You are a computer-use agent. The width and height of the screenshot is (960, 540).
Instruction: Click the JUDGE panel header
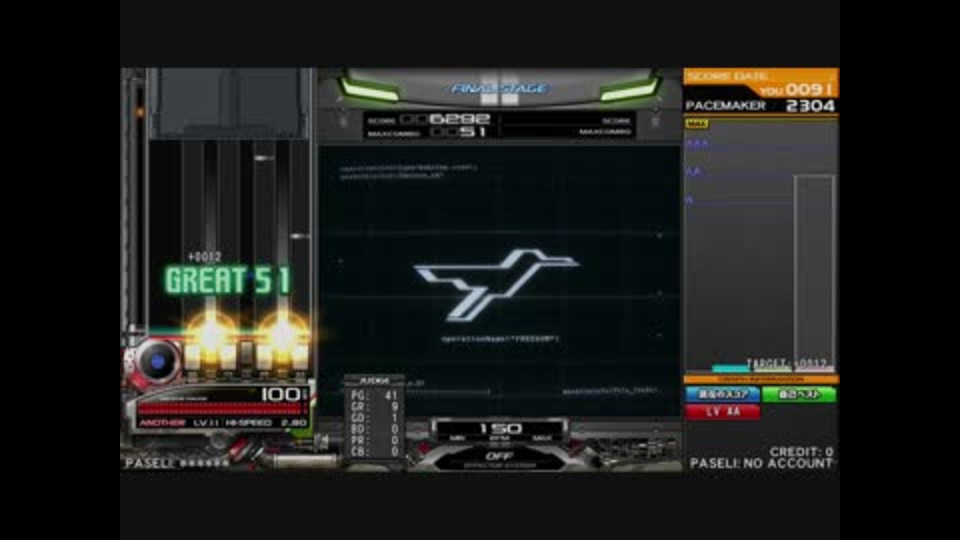pos(374,380)
